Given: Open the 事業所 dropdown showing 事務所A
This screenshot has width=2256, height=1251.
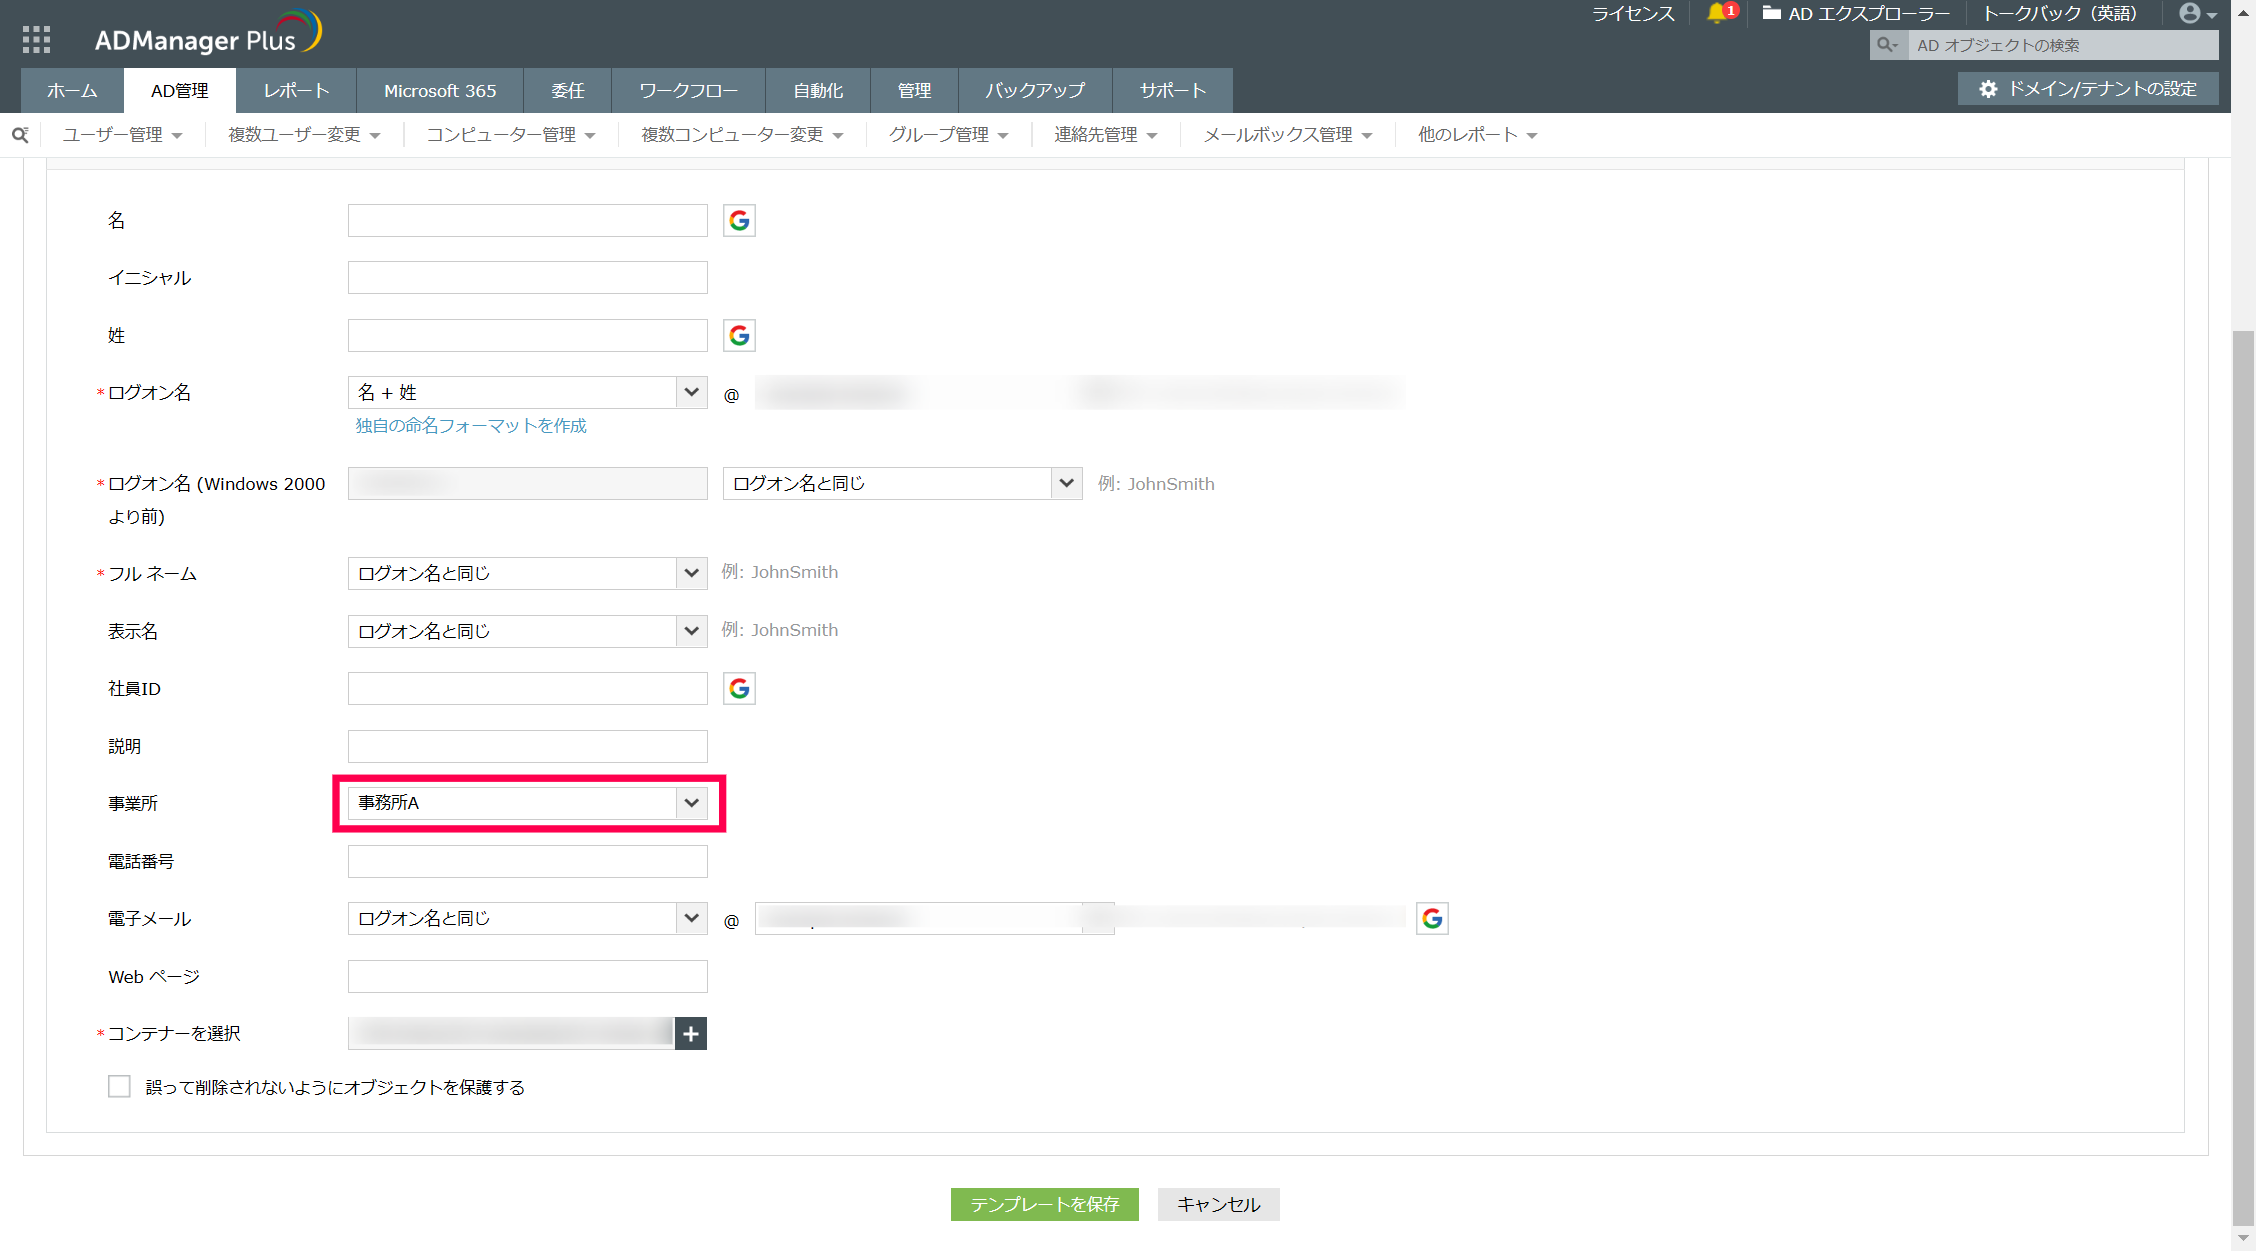Looking at the screenshot, I should pyautogui.click(x=527, y=803).
